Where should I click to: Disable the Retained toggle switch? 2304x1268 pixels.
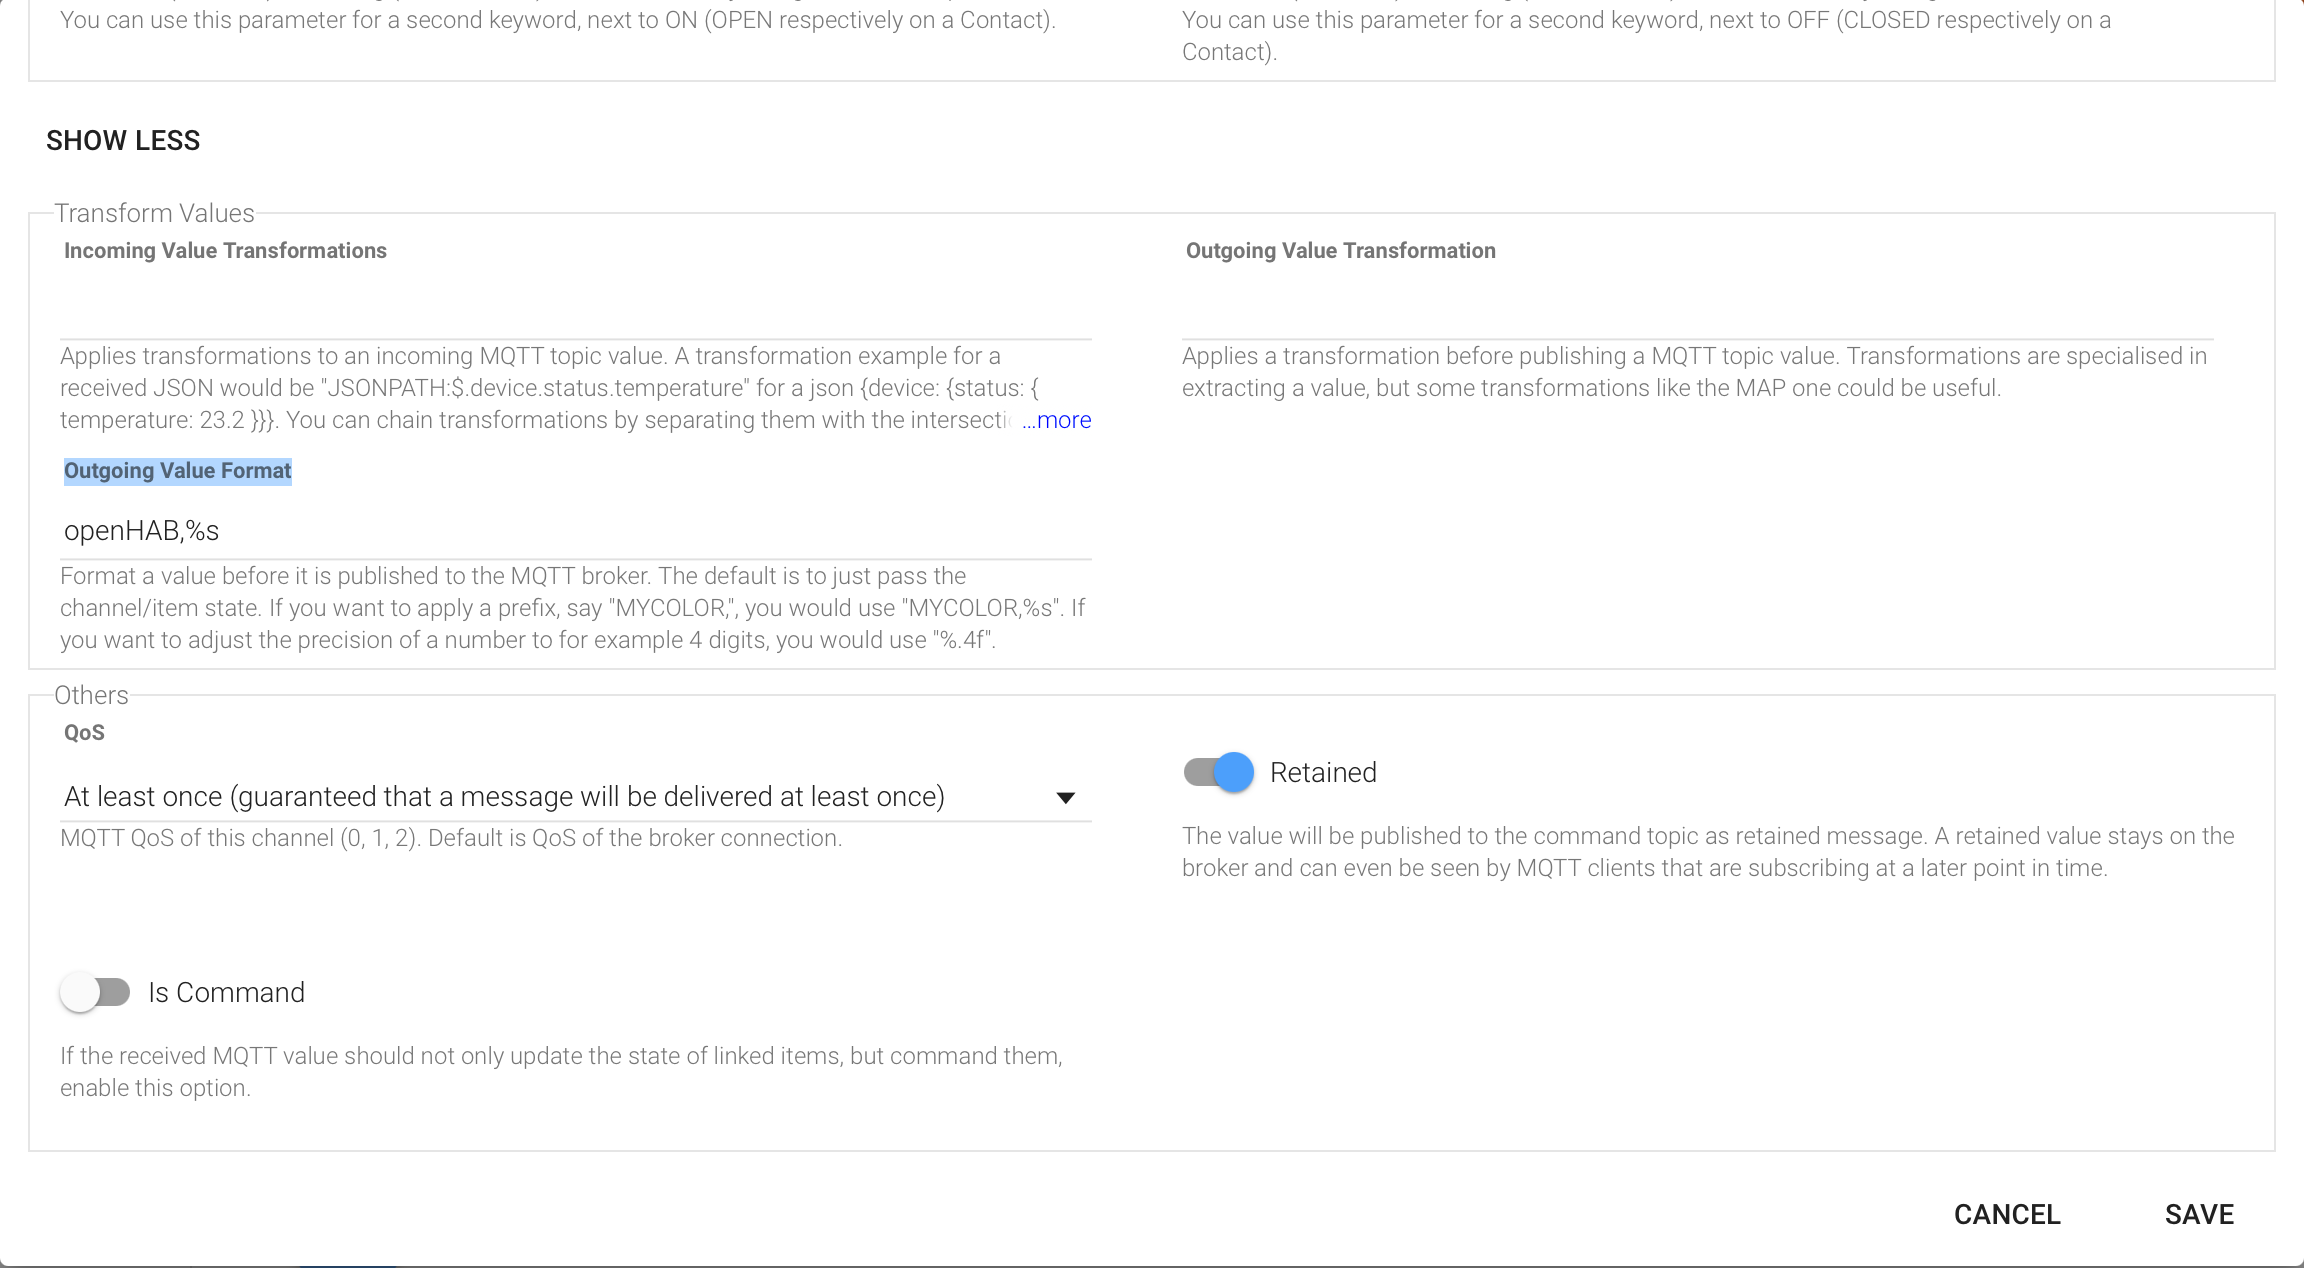(1219, 772)
